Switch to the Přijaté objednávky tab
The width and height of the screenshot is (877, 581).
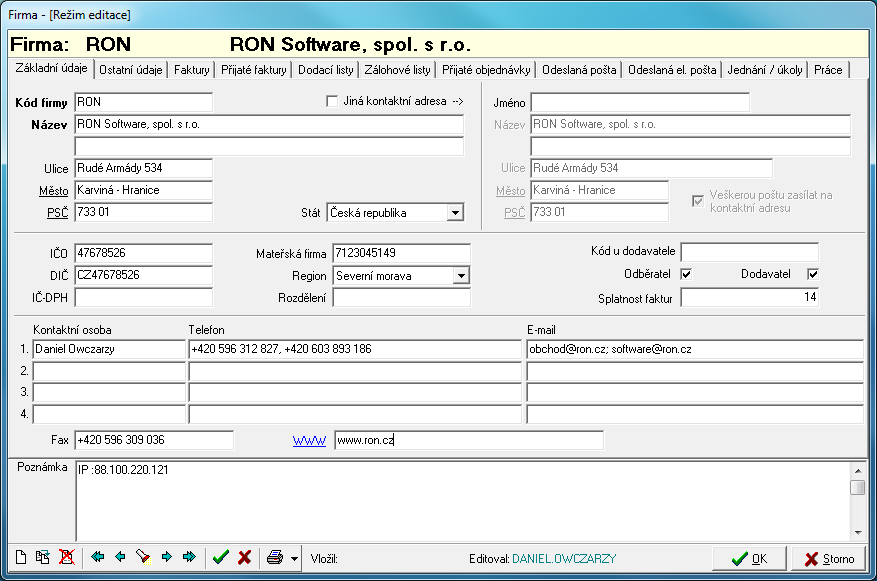point(486,70)
